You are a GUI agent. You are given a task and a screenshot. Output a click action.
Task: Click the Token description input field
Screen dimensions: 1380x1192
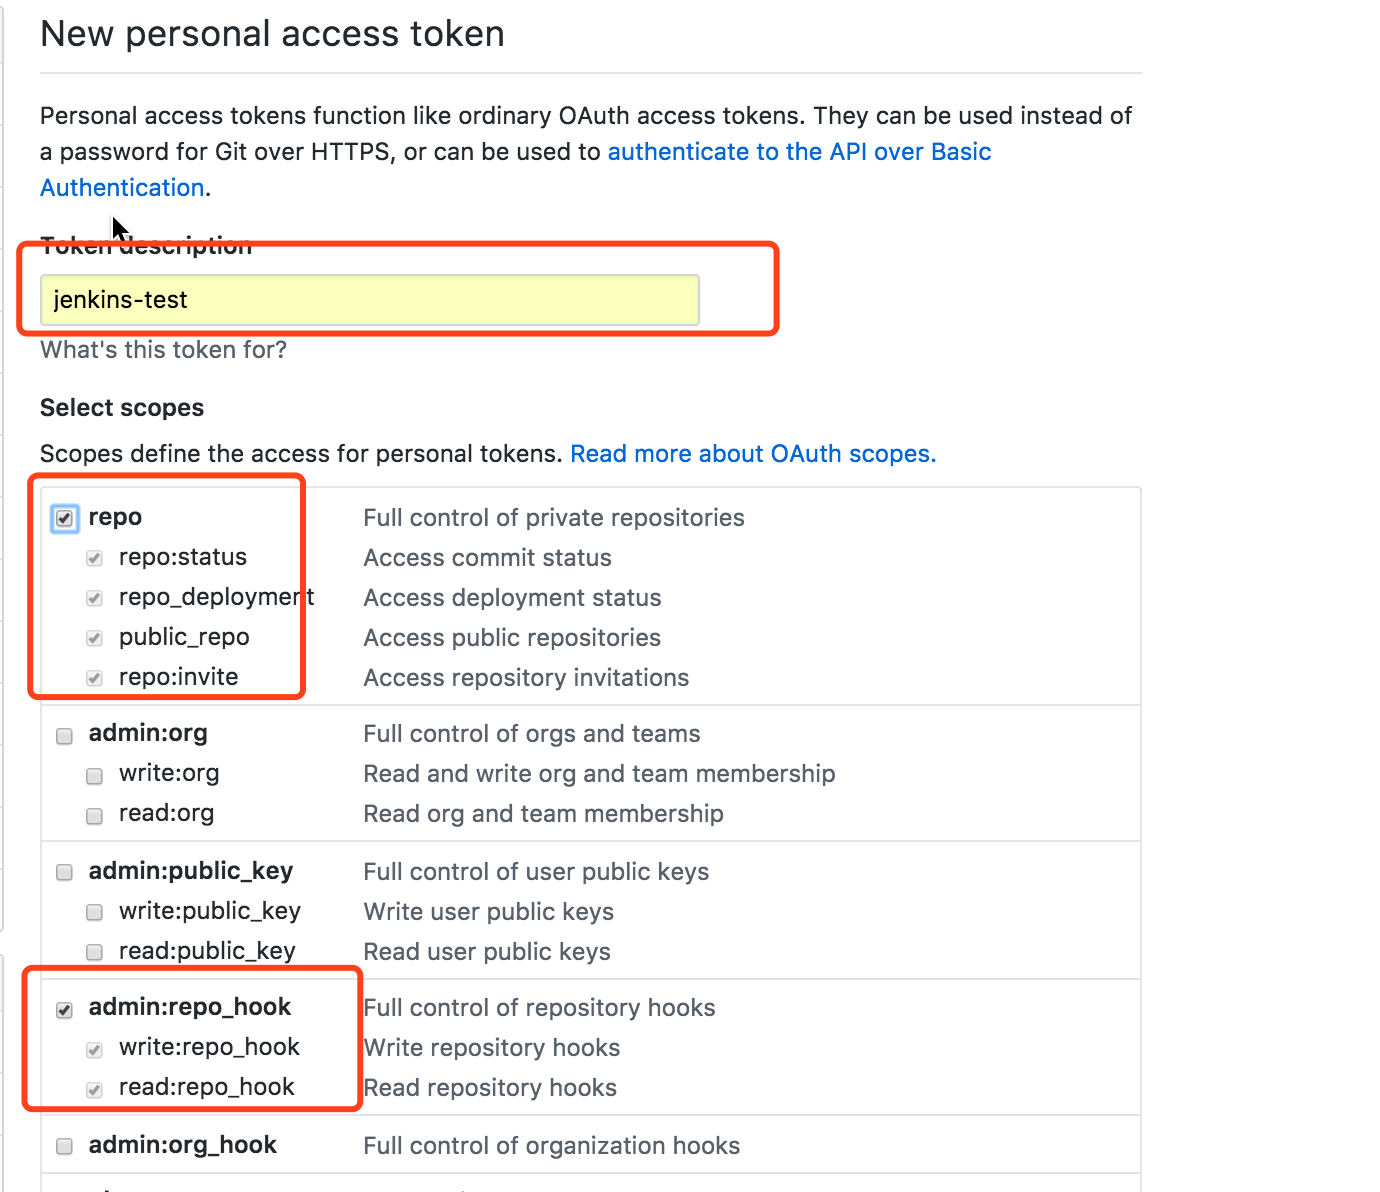(x=369, y=300)
